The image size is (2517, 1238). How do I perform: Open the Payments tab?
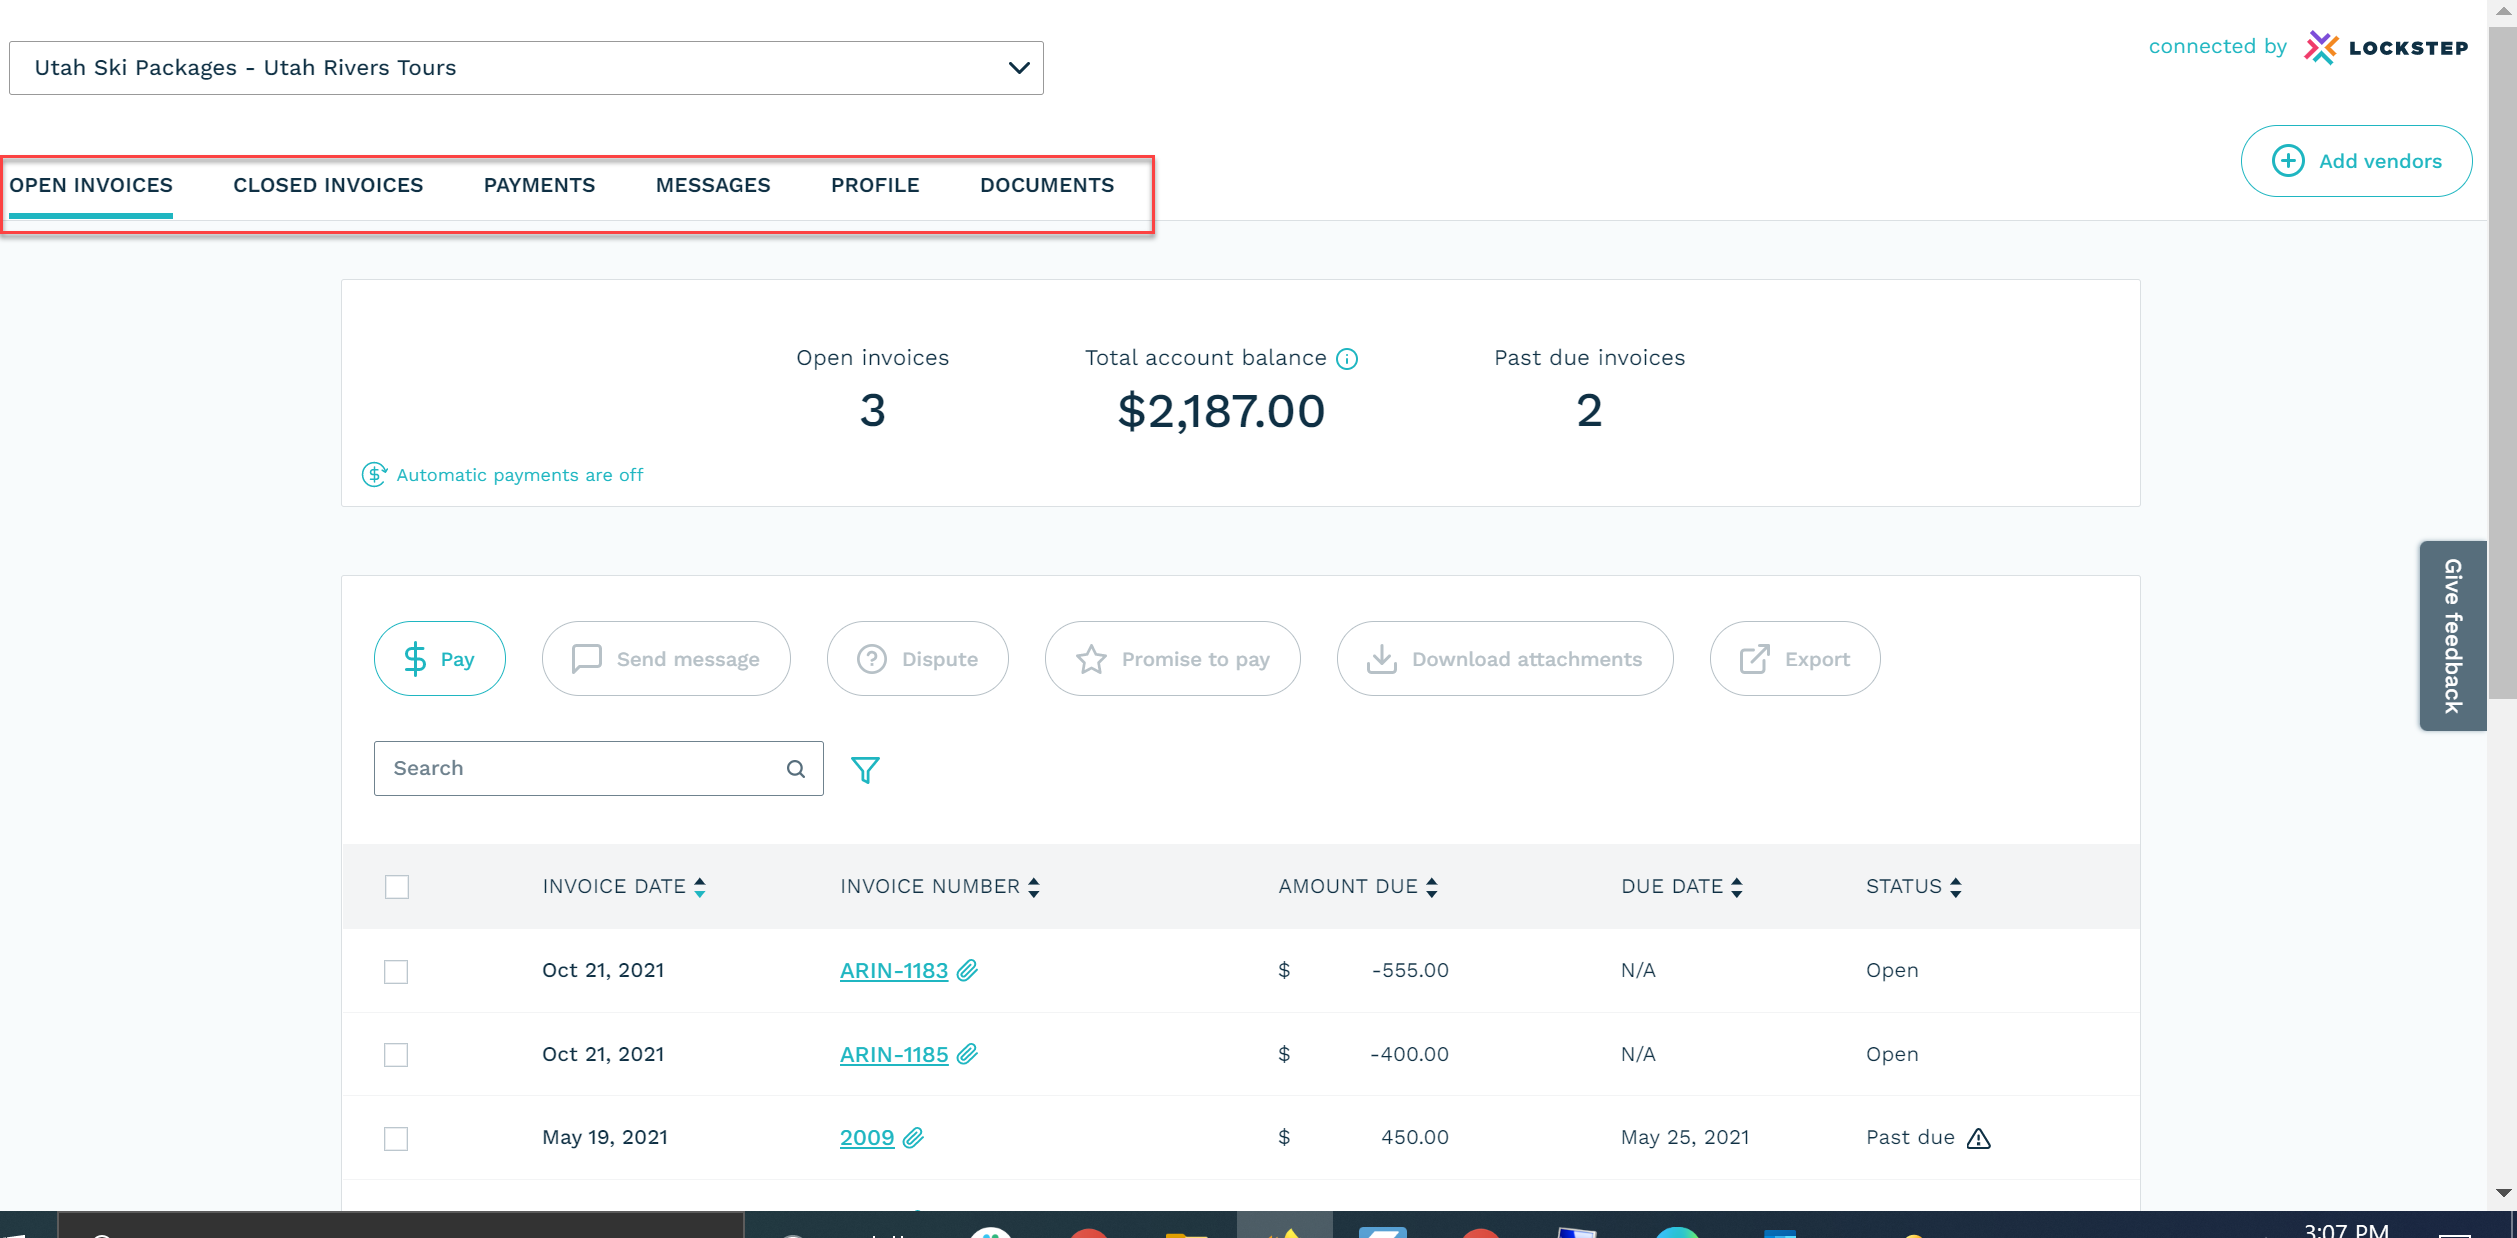[x=539, y=185]
